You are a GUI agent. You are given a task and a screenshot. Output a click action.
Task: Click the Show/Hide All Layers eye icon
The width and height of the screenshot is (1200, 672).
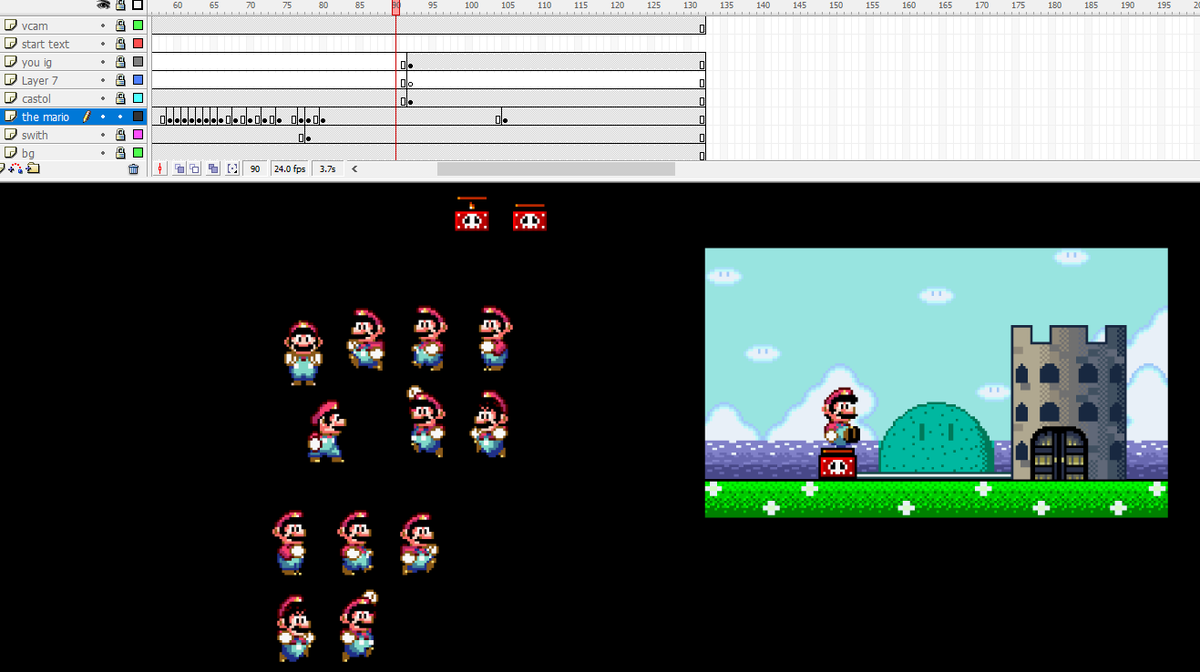point(103,5)
